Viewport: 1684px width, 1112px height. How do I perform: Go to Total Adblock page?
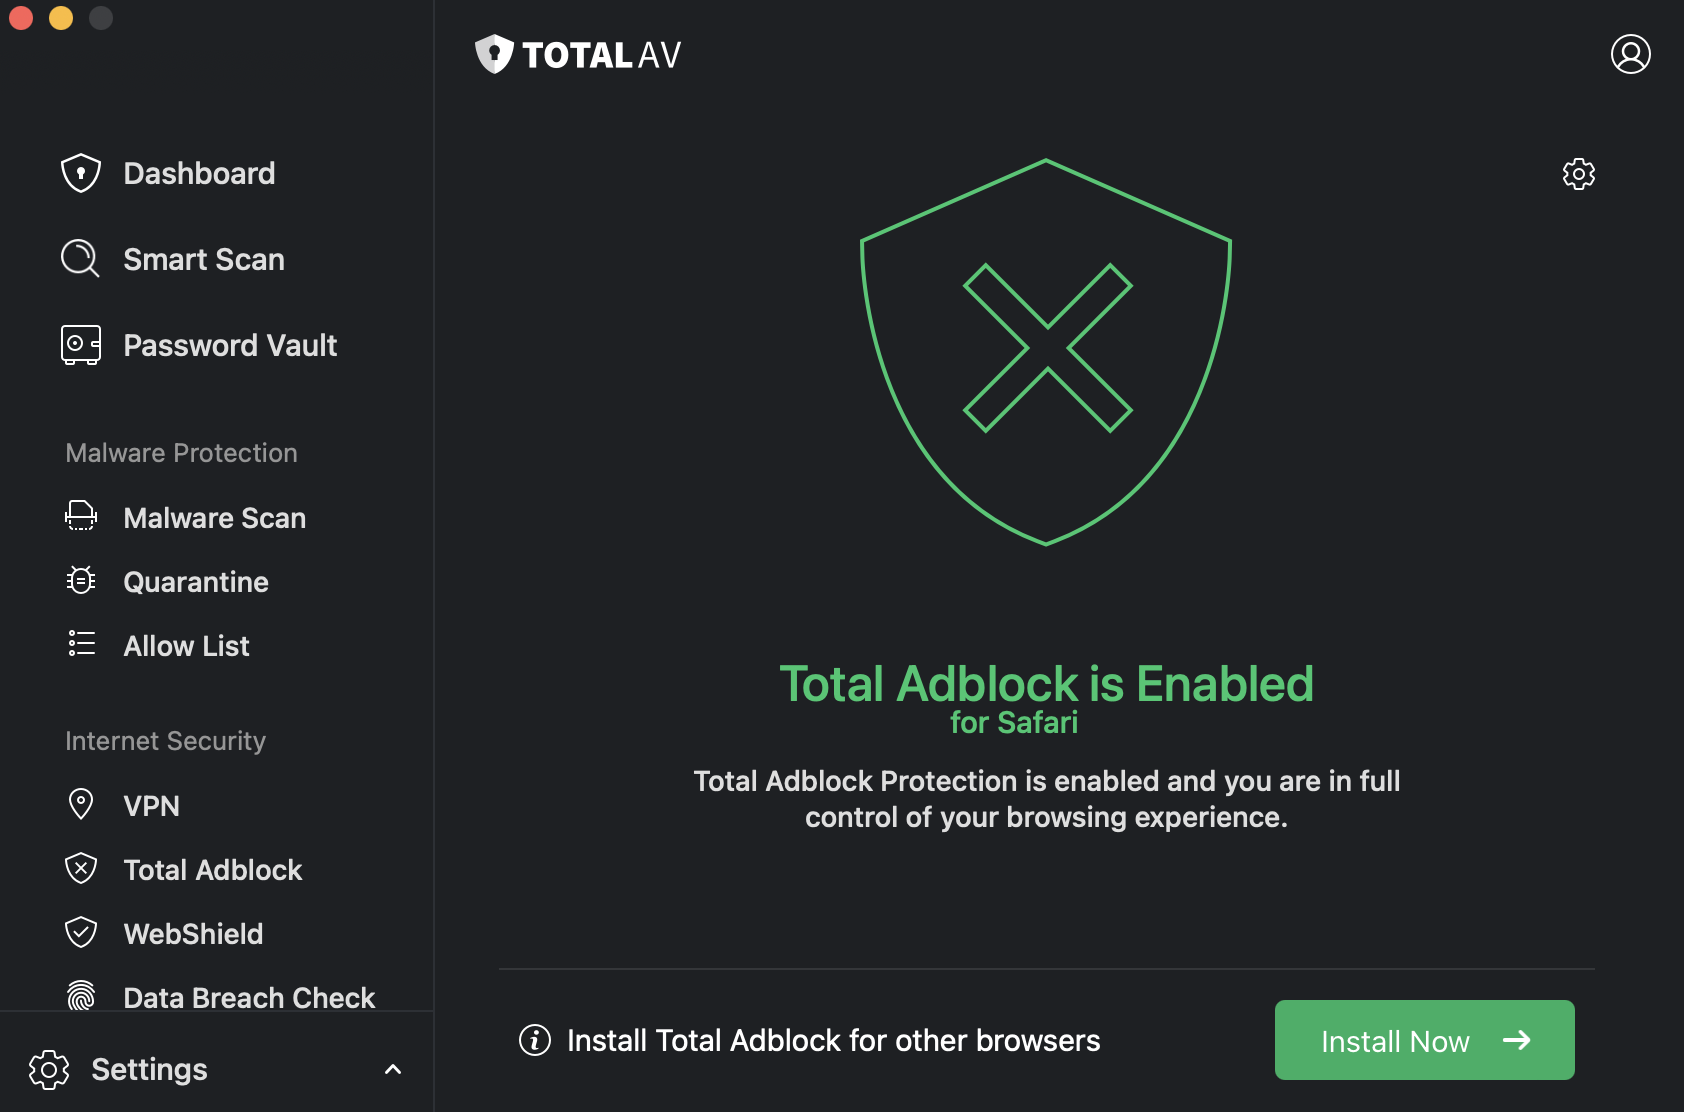pos(212,869)
